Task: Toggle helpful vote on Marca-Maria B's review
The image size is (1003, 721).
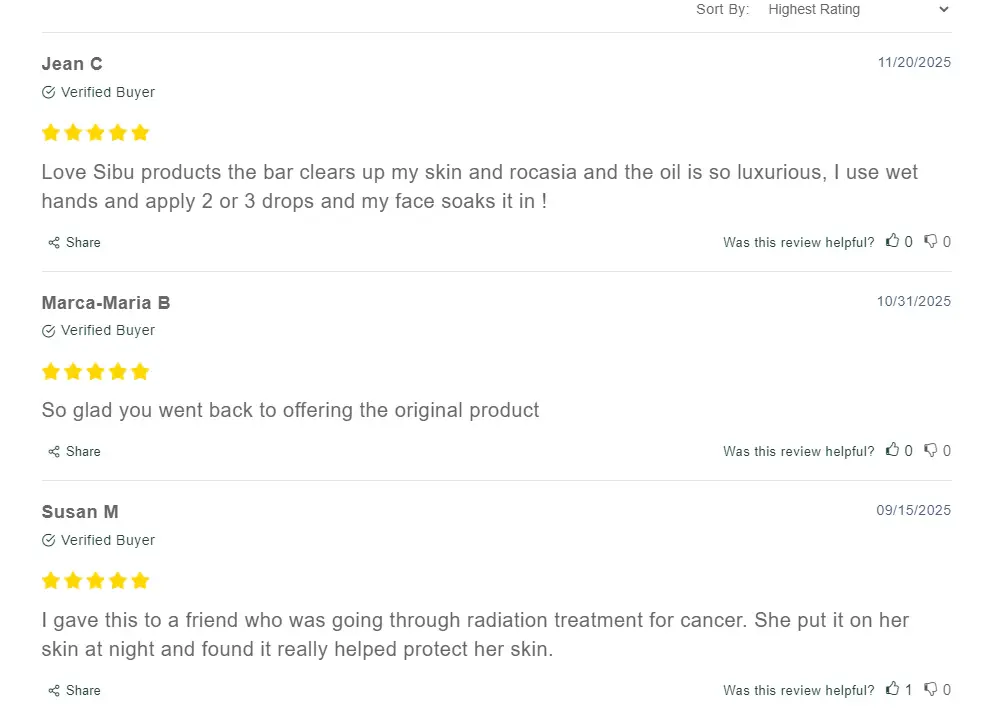Action: click(893, 450)
